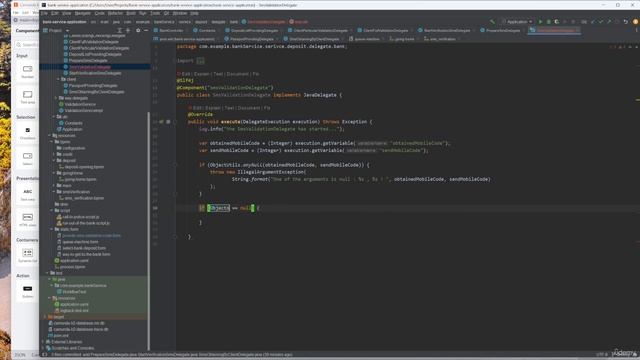Switch to PrepareSmsDelegate editor tab

[502, 31]
